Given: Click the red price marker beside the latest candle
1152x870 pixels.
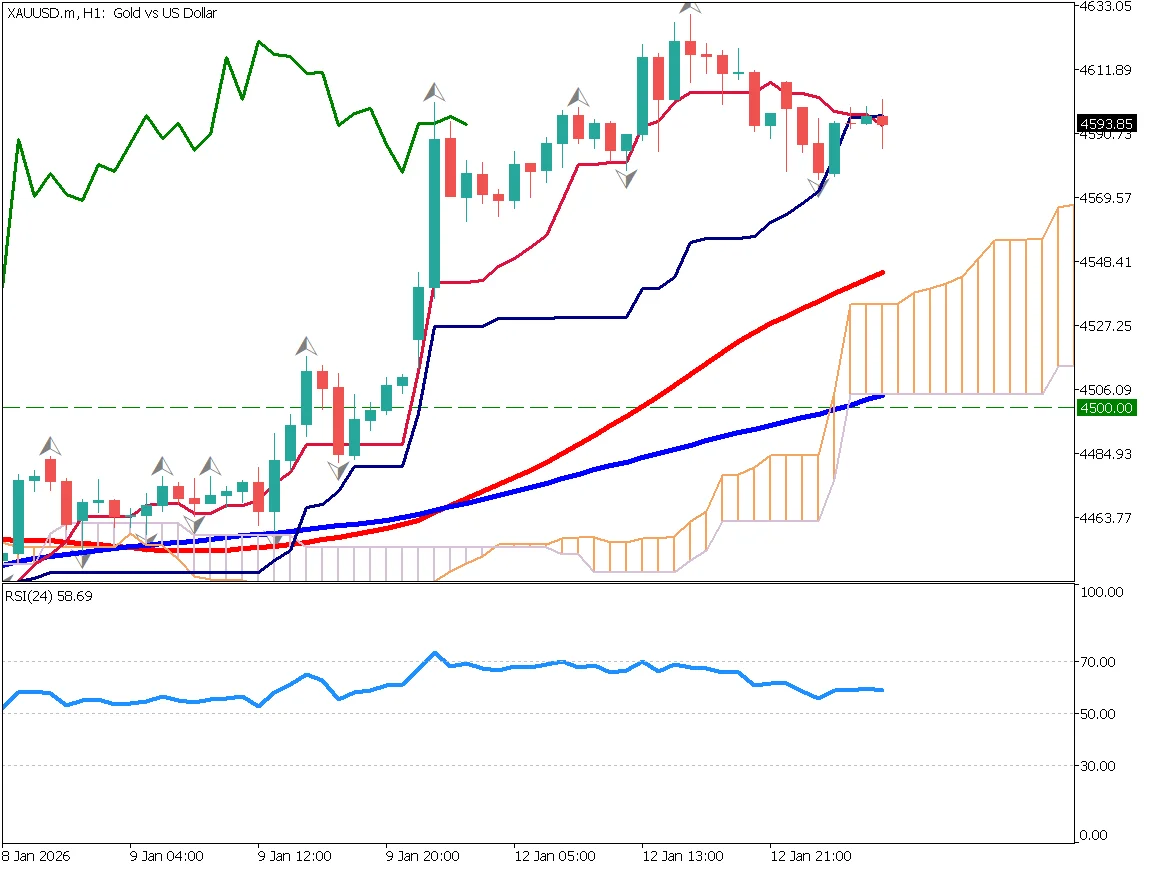Looking at the screenshot, I should click(883, 120).
